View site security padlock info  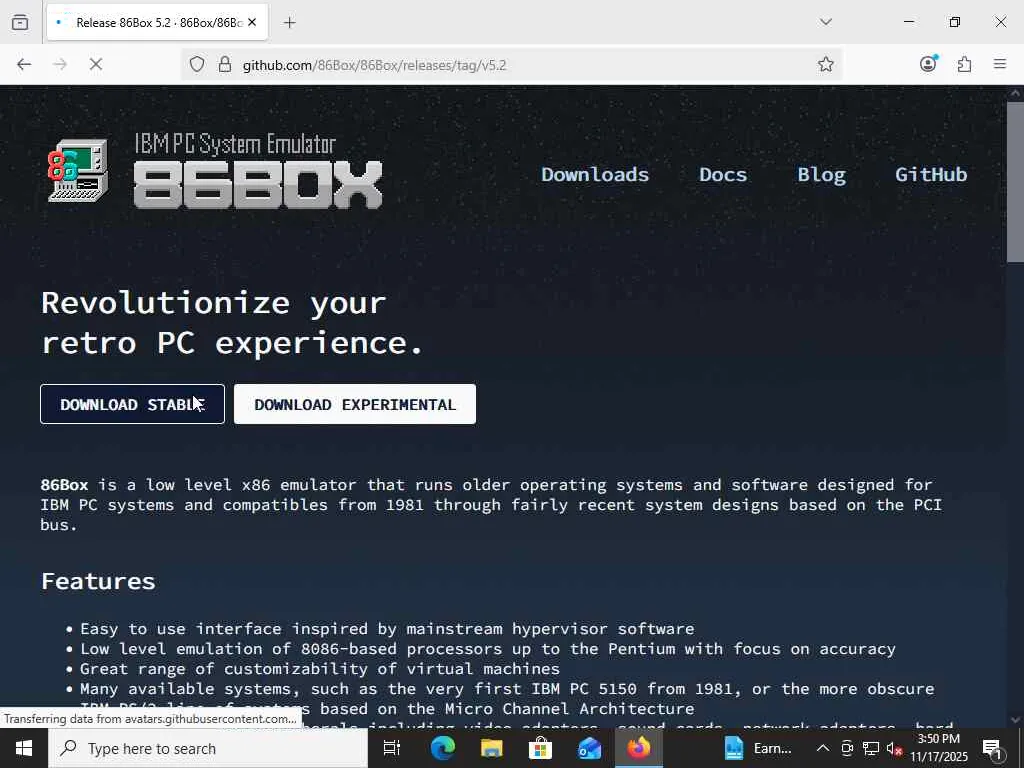[x=225, y=64]
